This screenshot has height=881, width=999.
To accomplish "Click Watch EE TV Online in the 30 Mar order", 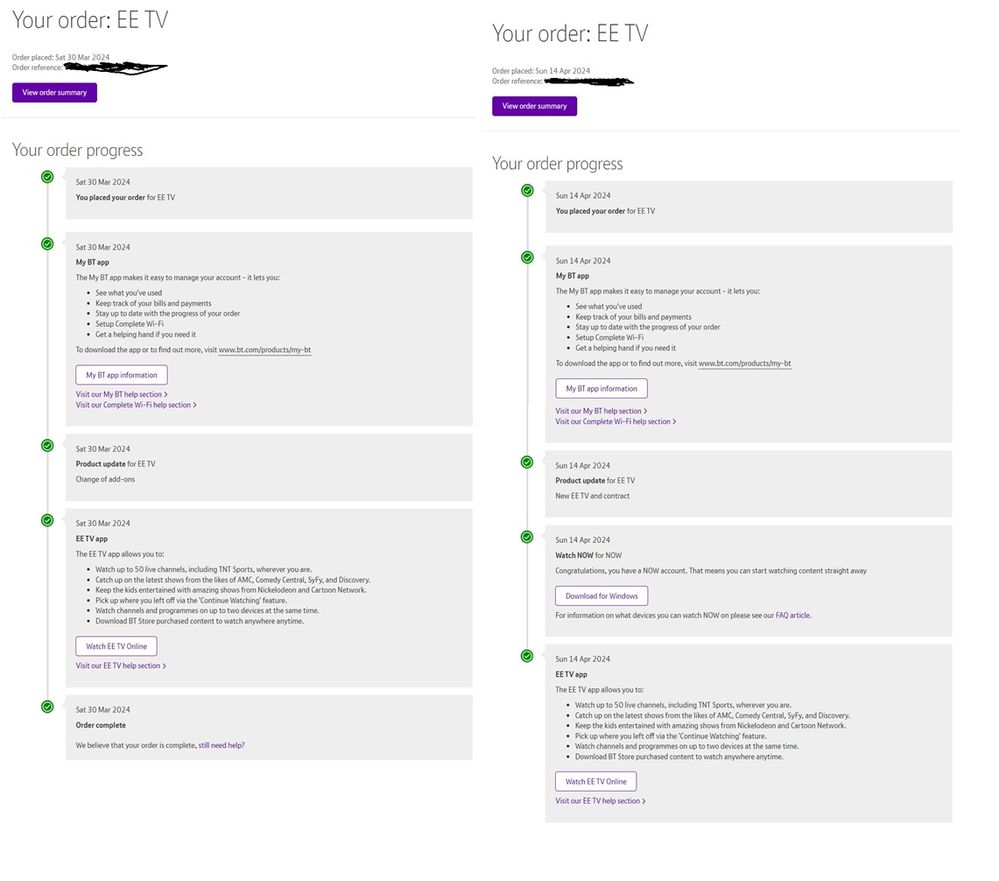I will (116, 647).
